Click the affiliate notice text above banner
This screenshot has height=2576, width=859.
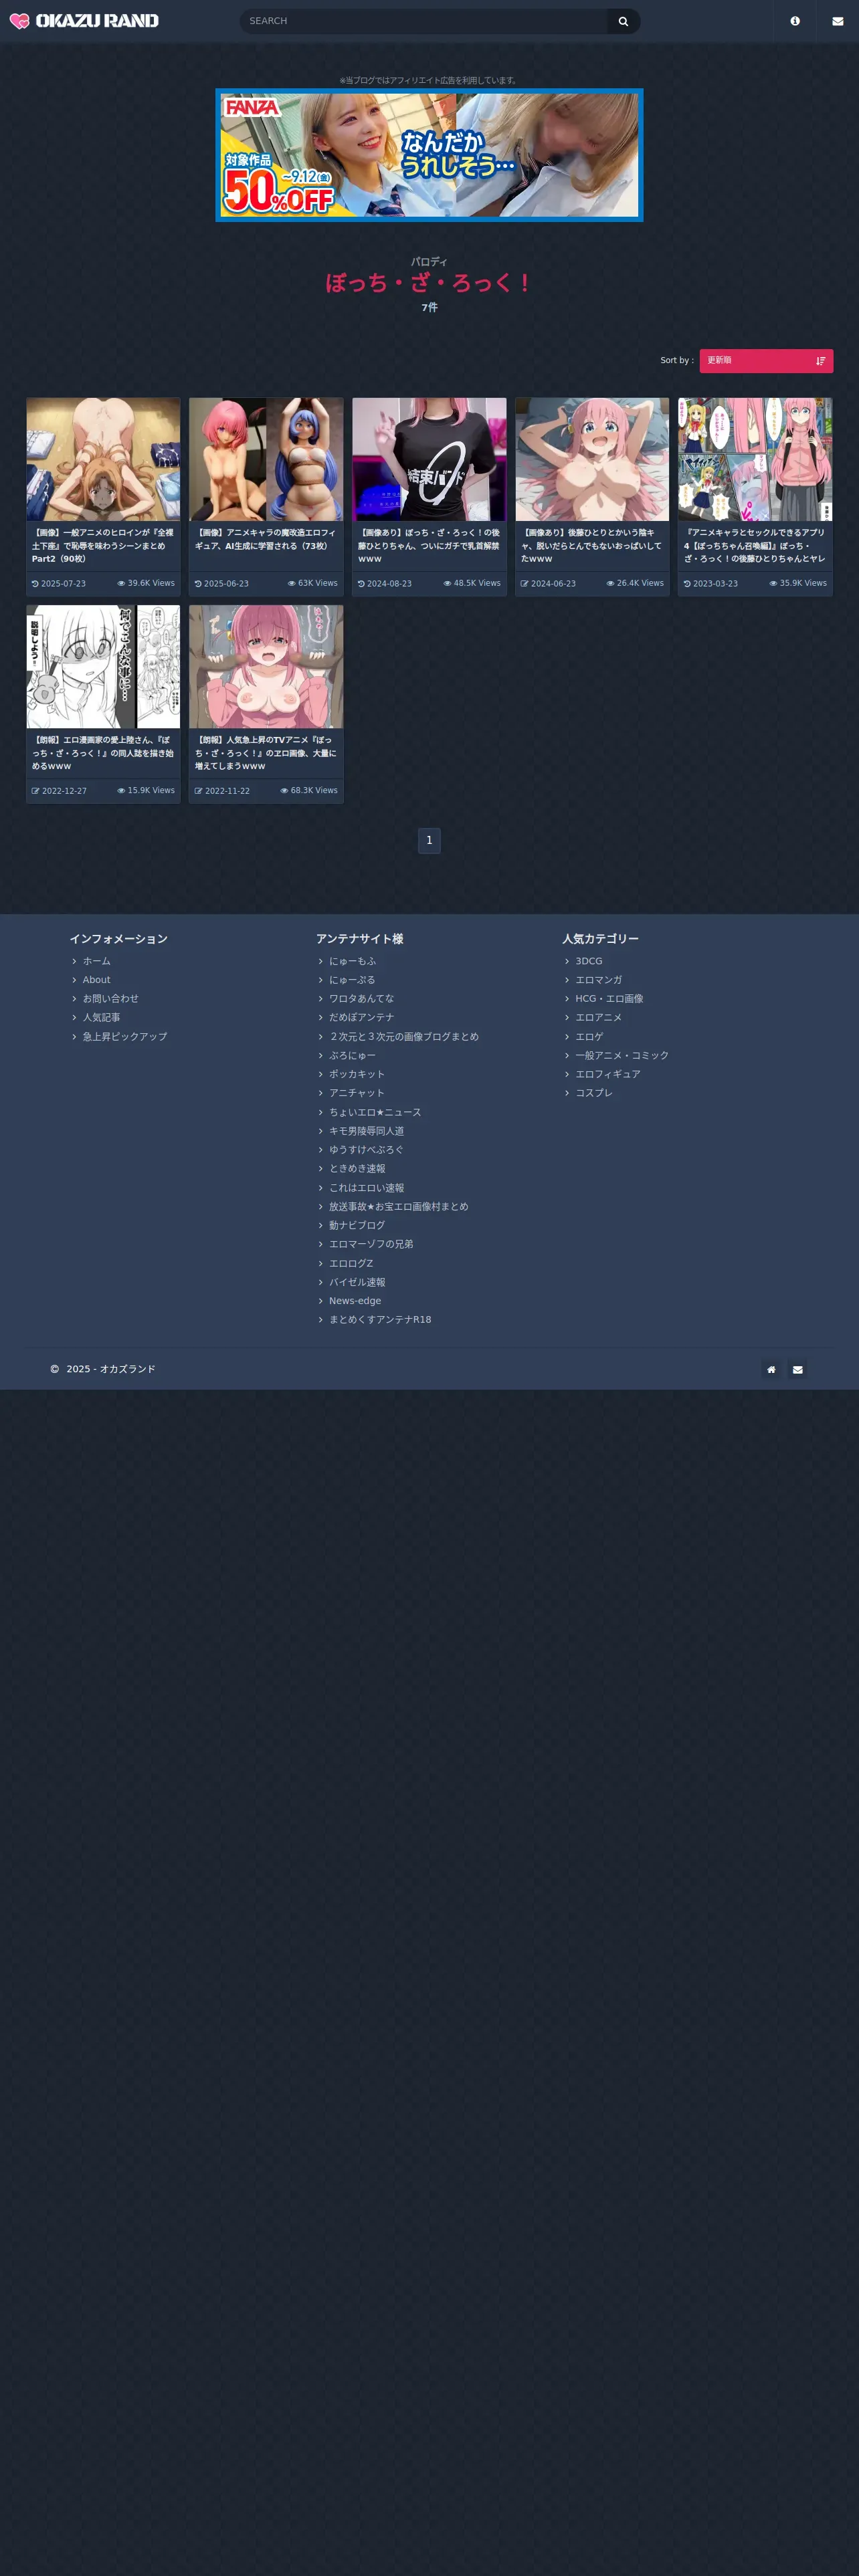429,80
